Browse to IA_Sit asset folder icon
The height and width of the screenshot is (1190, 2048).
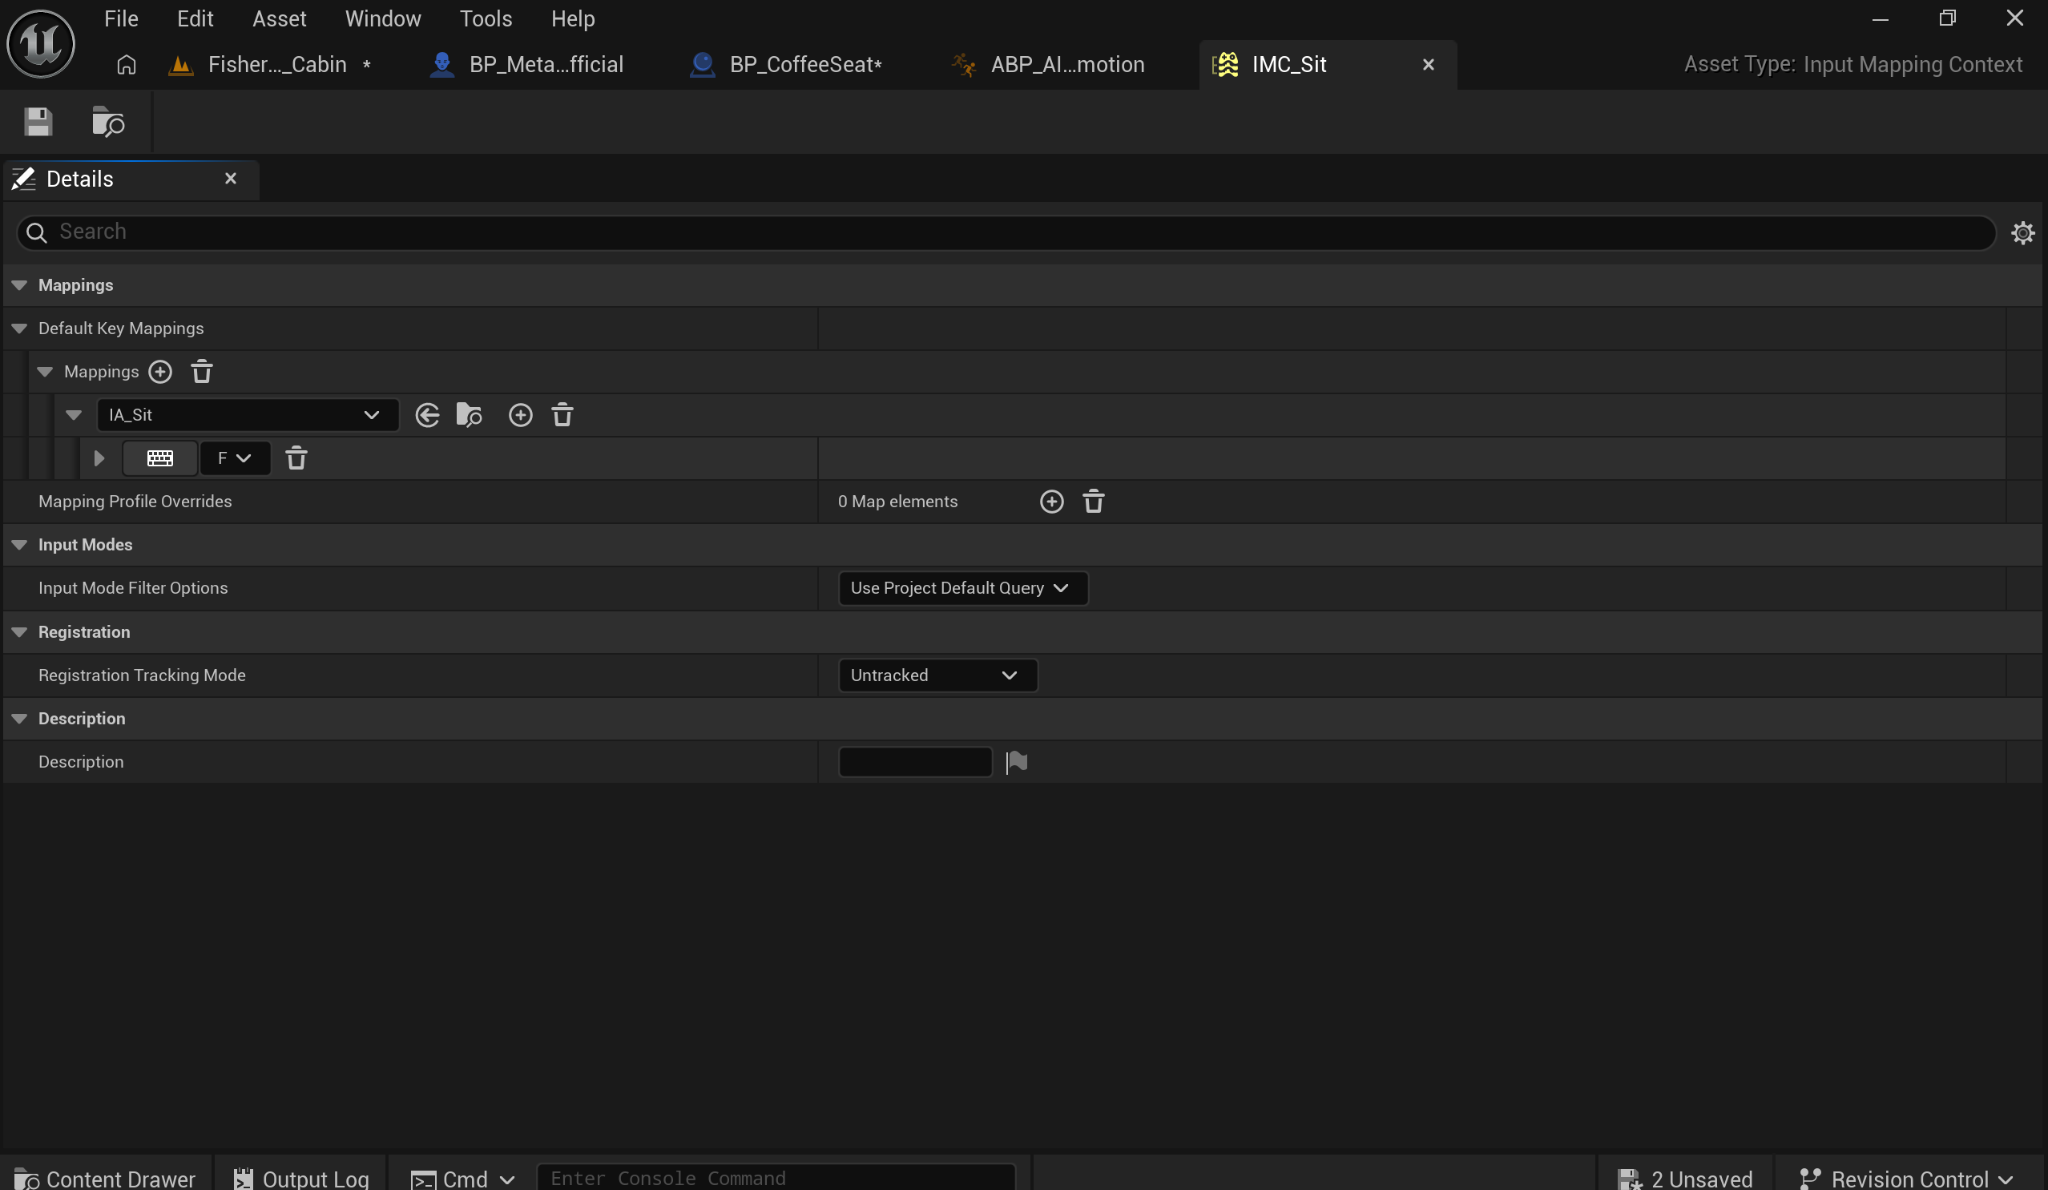469,415
